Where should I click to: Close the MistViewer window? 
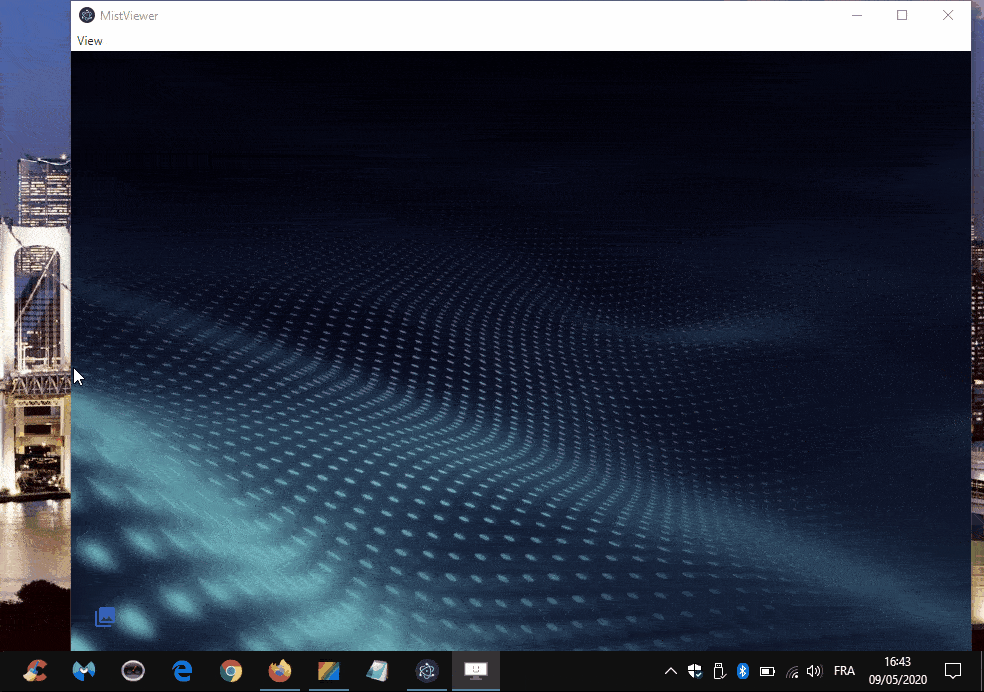tap(948, 15)
